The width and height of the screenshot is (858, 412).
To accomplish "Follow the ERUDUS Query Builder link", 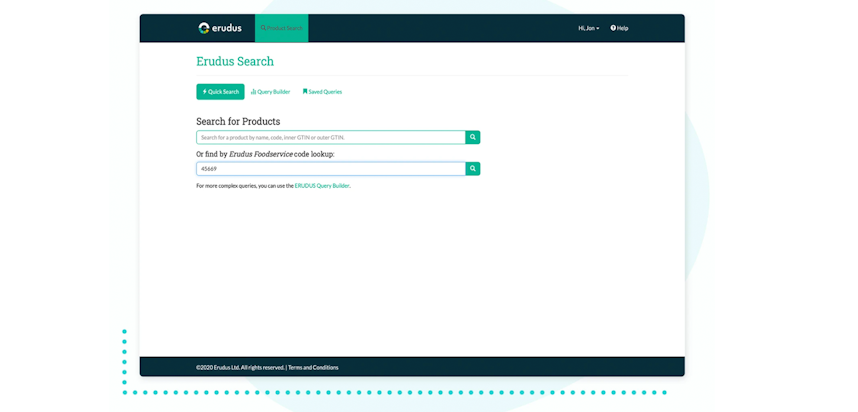I will pos(322,186).
